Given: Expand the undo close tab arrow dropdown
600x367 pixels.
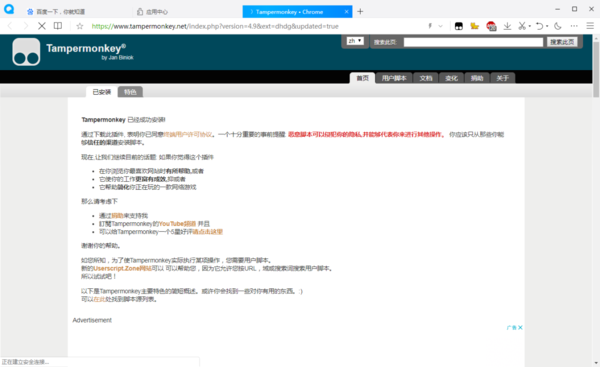Looking at the screenshot, I should click(547, 26).
